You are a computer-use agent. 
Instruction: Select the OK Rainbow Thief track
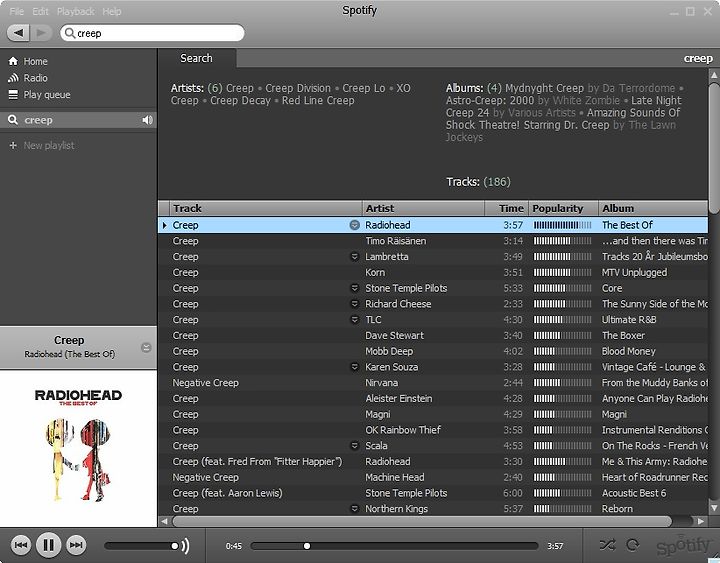click(x=433, y=430)
